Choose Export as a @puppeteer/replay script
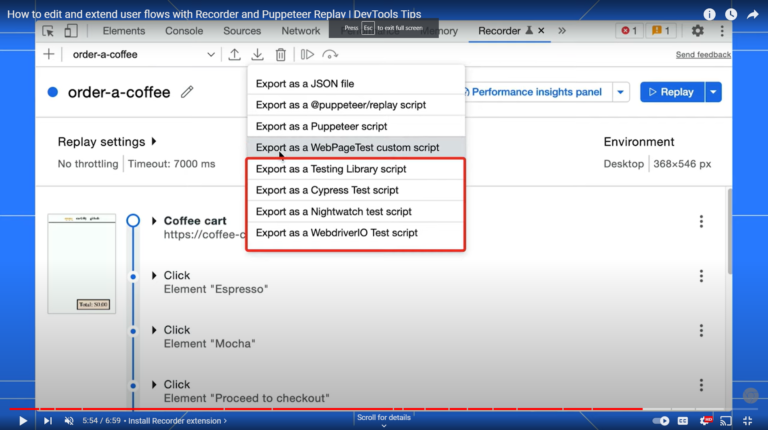 pyautogui.click(x=356, y=105)
